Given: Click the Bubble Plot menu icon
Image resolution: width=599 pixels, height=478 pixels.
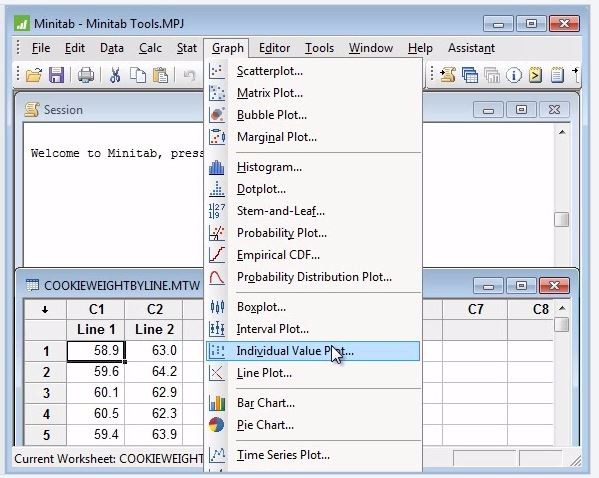Looking at the screenshot, I should pyautogui.click(x=217, y=115).
